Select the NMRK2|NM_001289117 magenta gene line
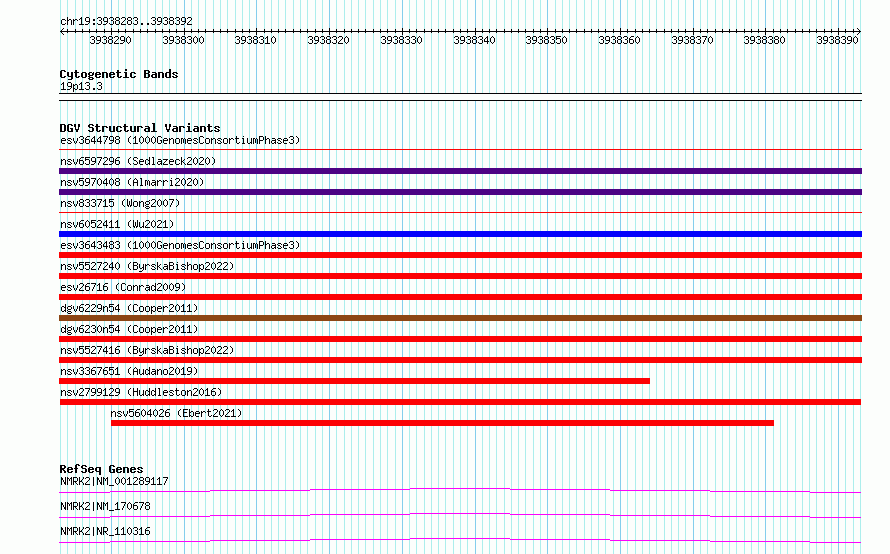890x554 pixels. pos(460,490)
